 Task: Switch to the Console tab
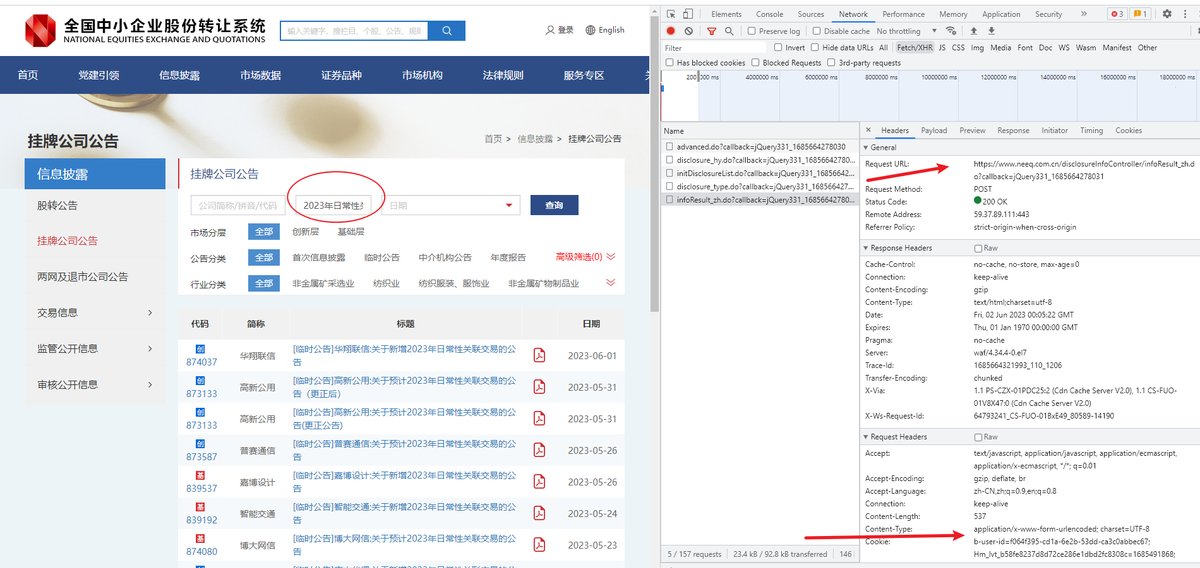pos(769,14)
